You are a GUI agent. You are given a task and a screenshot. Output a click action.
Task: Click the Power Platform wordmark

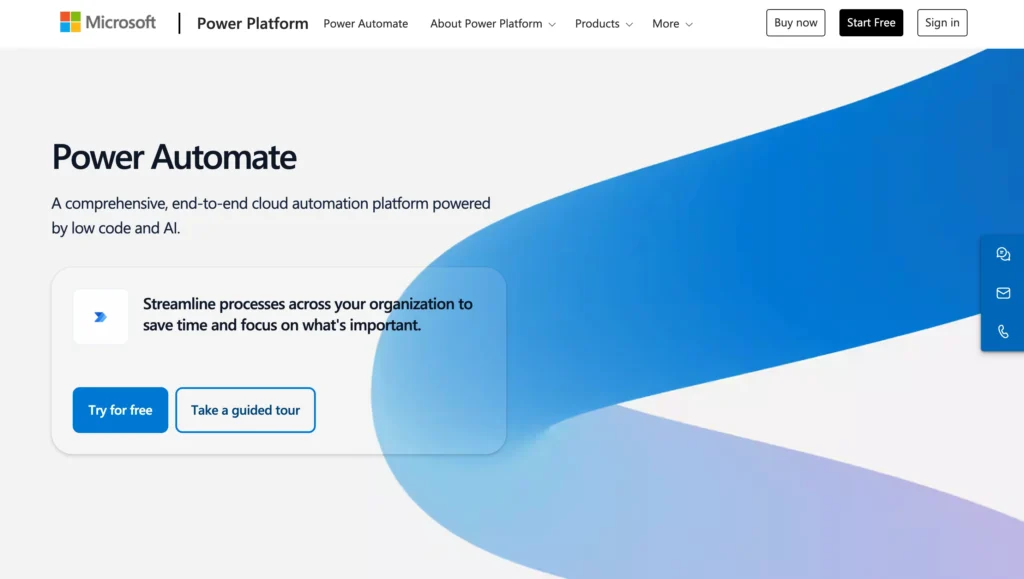pos(252,23)
